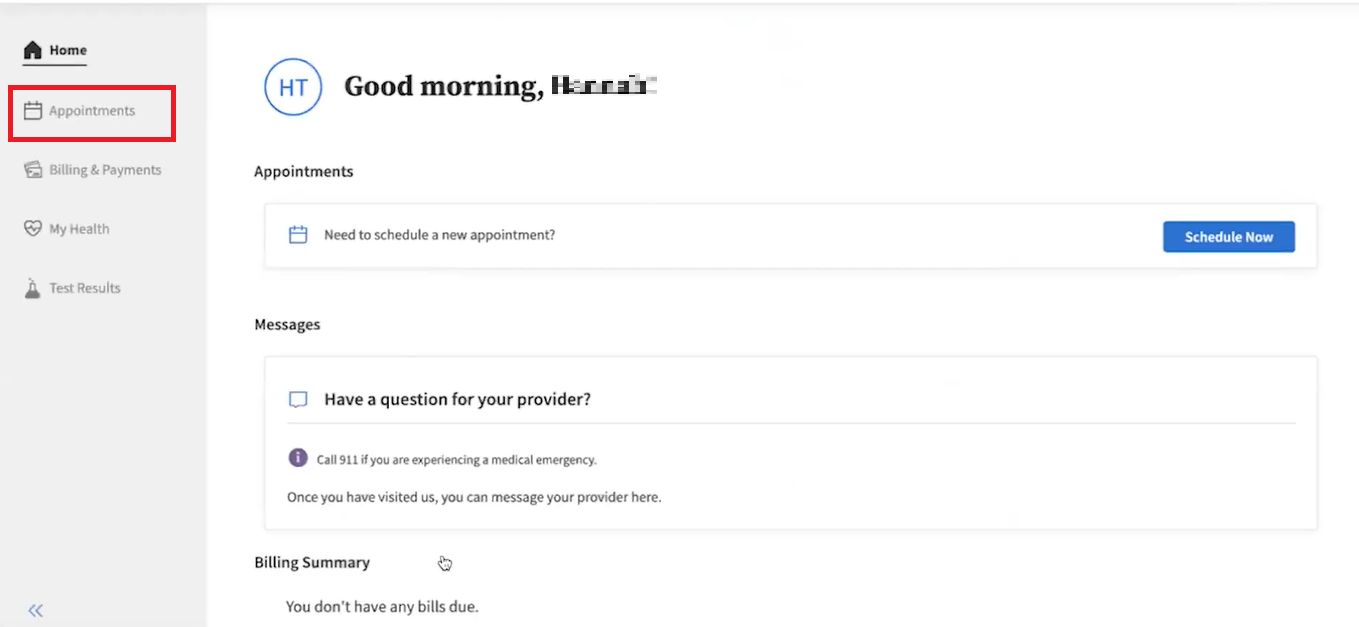Click the My Health heart icon
Viewport: 1359px width, 627px height.
33,229
